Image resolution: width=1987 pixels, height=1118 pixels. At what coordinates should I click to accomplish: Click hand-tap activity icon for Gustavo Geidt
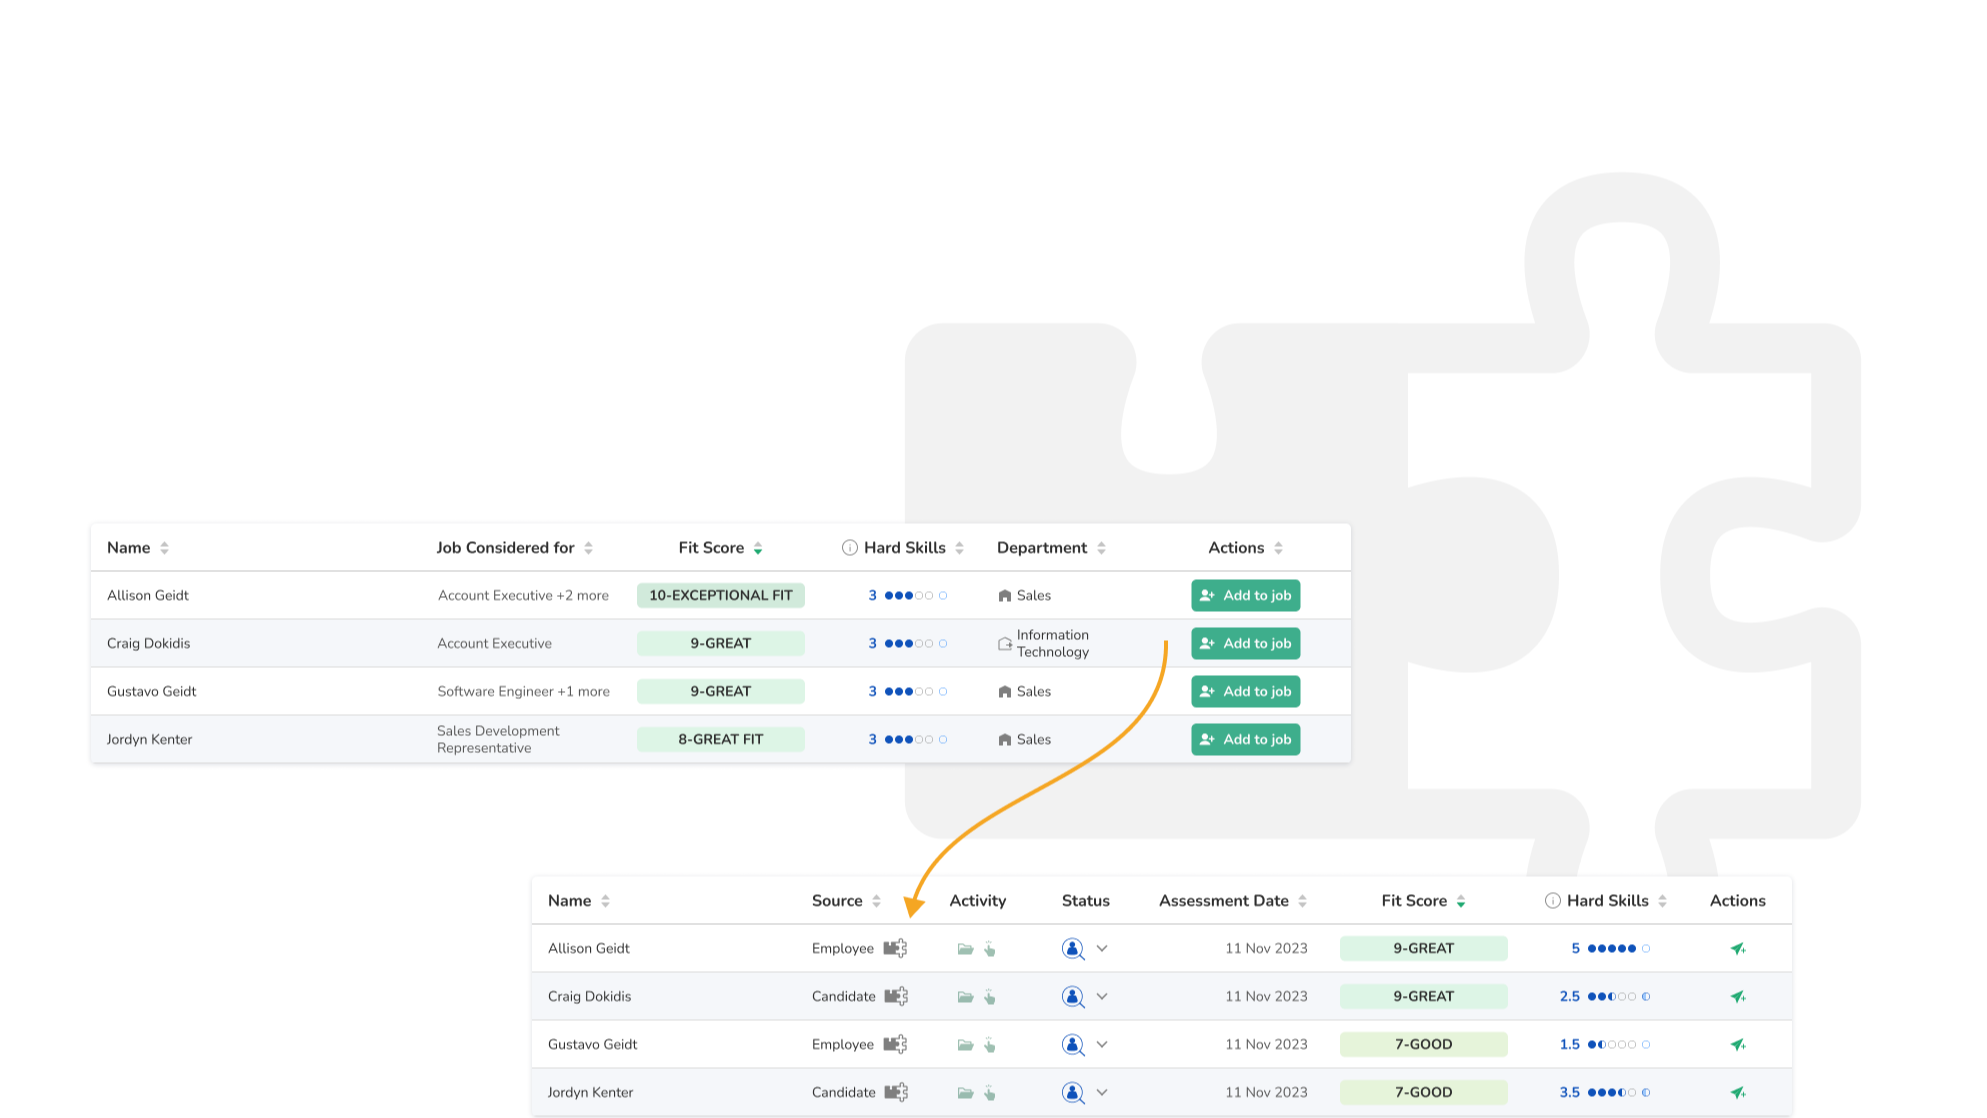tap(990, 1045)
